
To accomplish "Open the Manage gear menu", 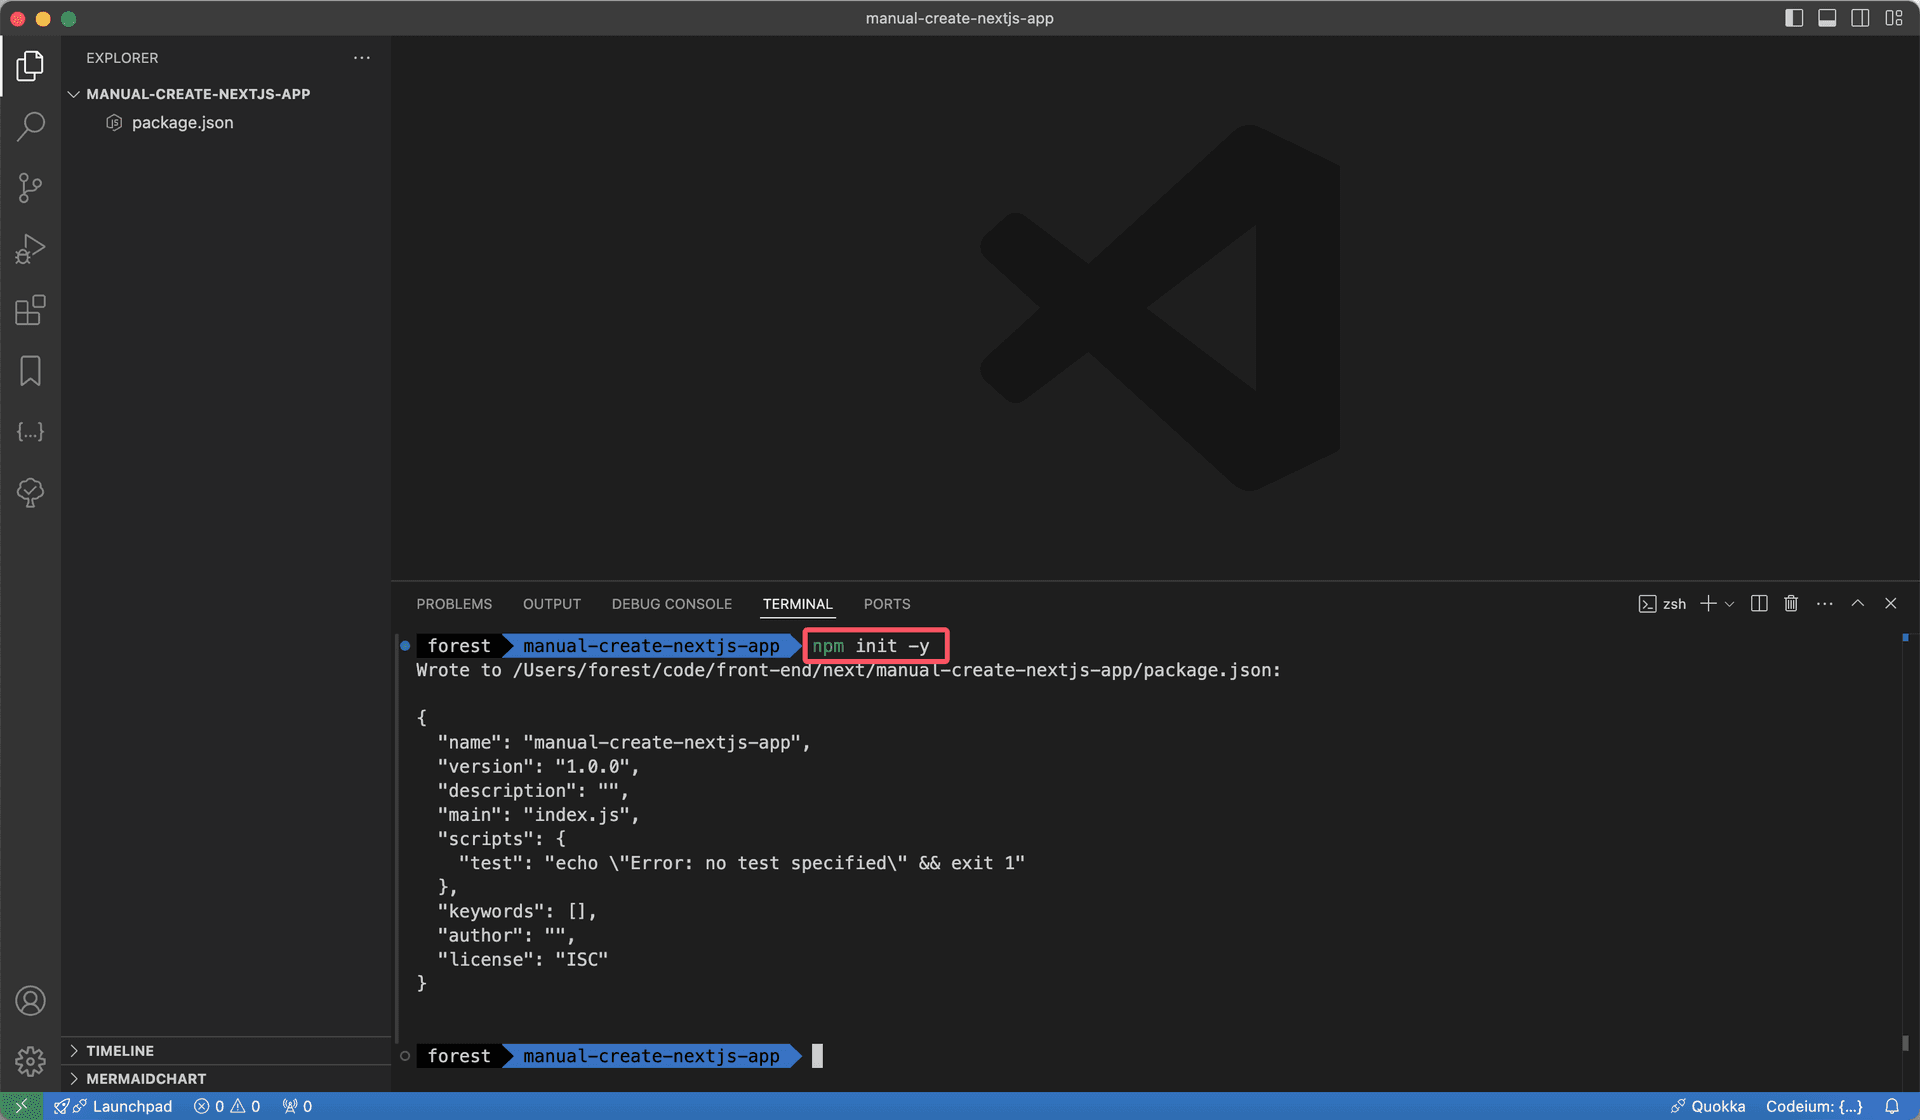I will [30, 1061].
